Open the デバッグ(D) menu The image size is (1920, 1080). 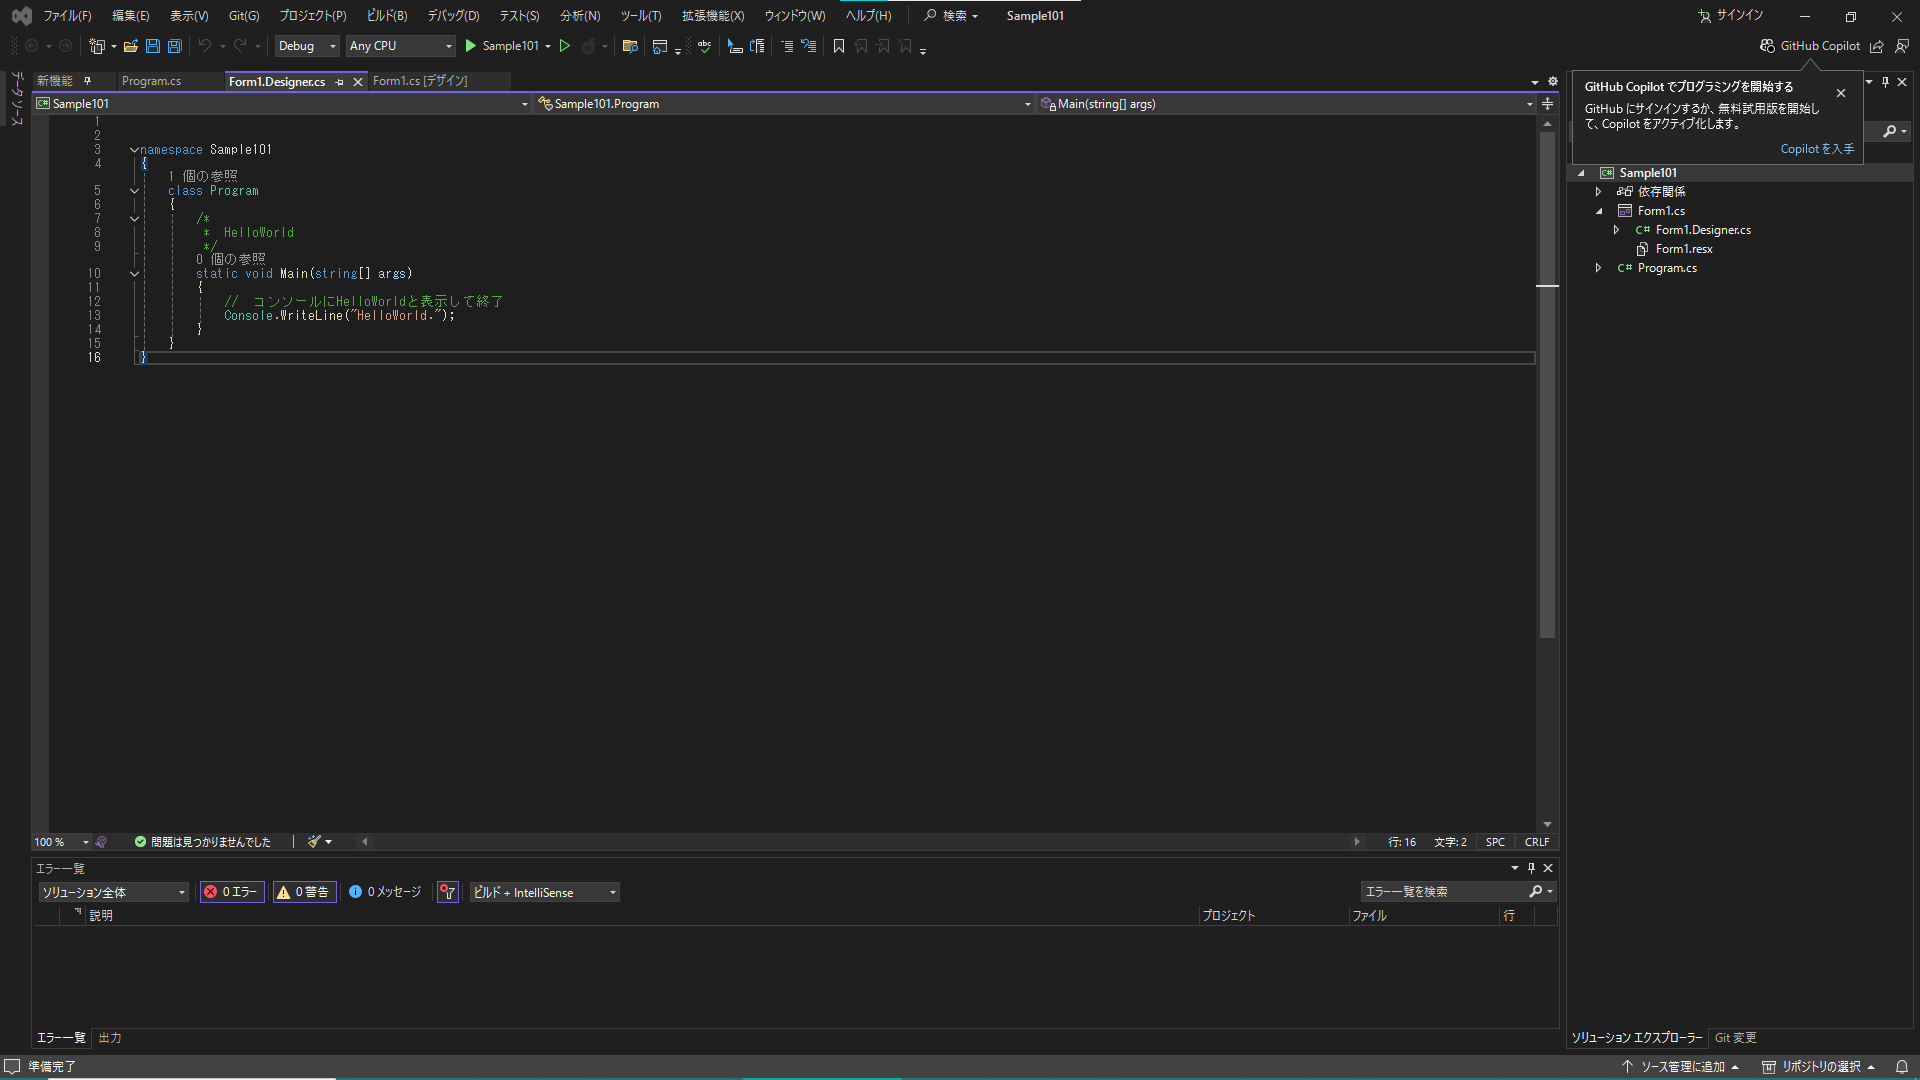(x=453, y=16)
